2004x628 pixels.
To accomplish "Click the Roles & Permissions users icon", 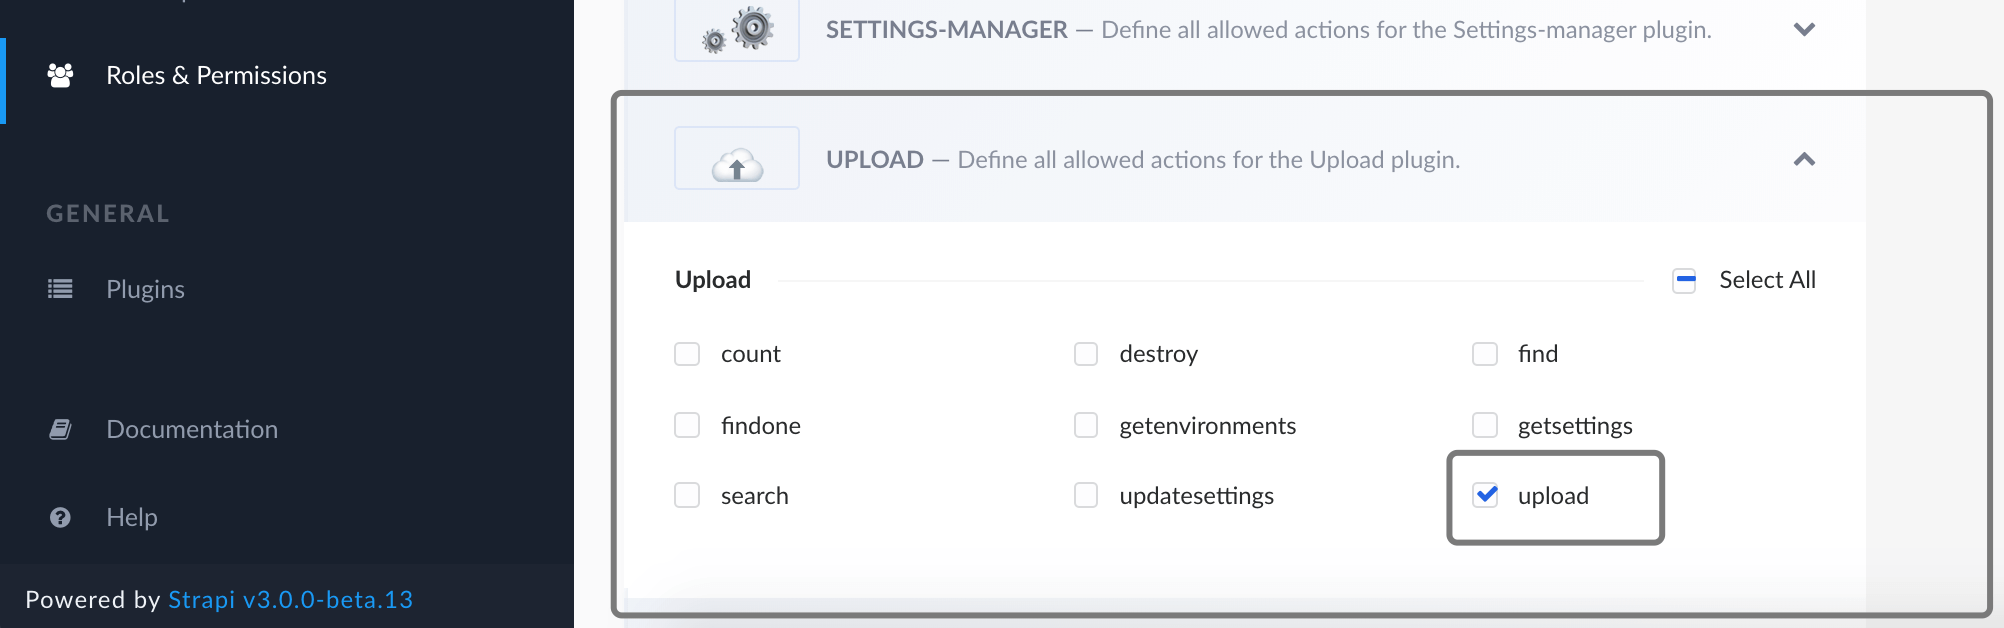I will [x=60, y=75].
